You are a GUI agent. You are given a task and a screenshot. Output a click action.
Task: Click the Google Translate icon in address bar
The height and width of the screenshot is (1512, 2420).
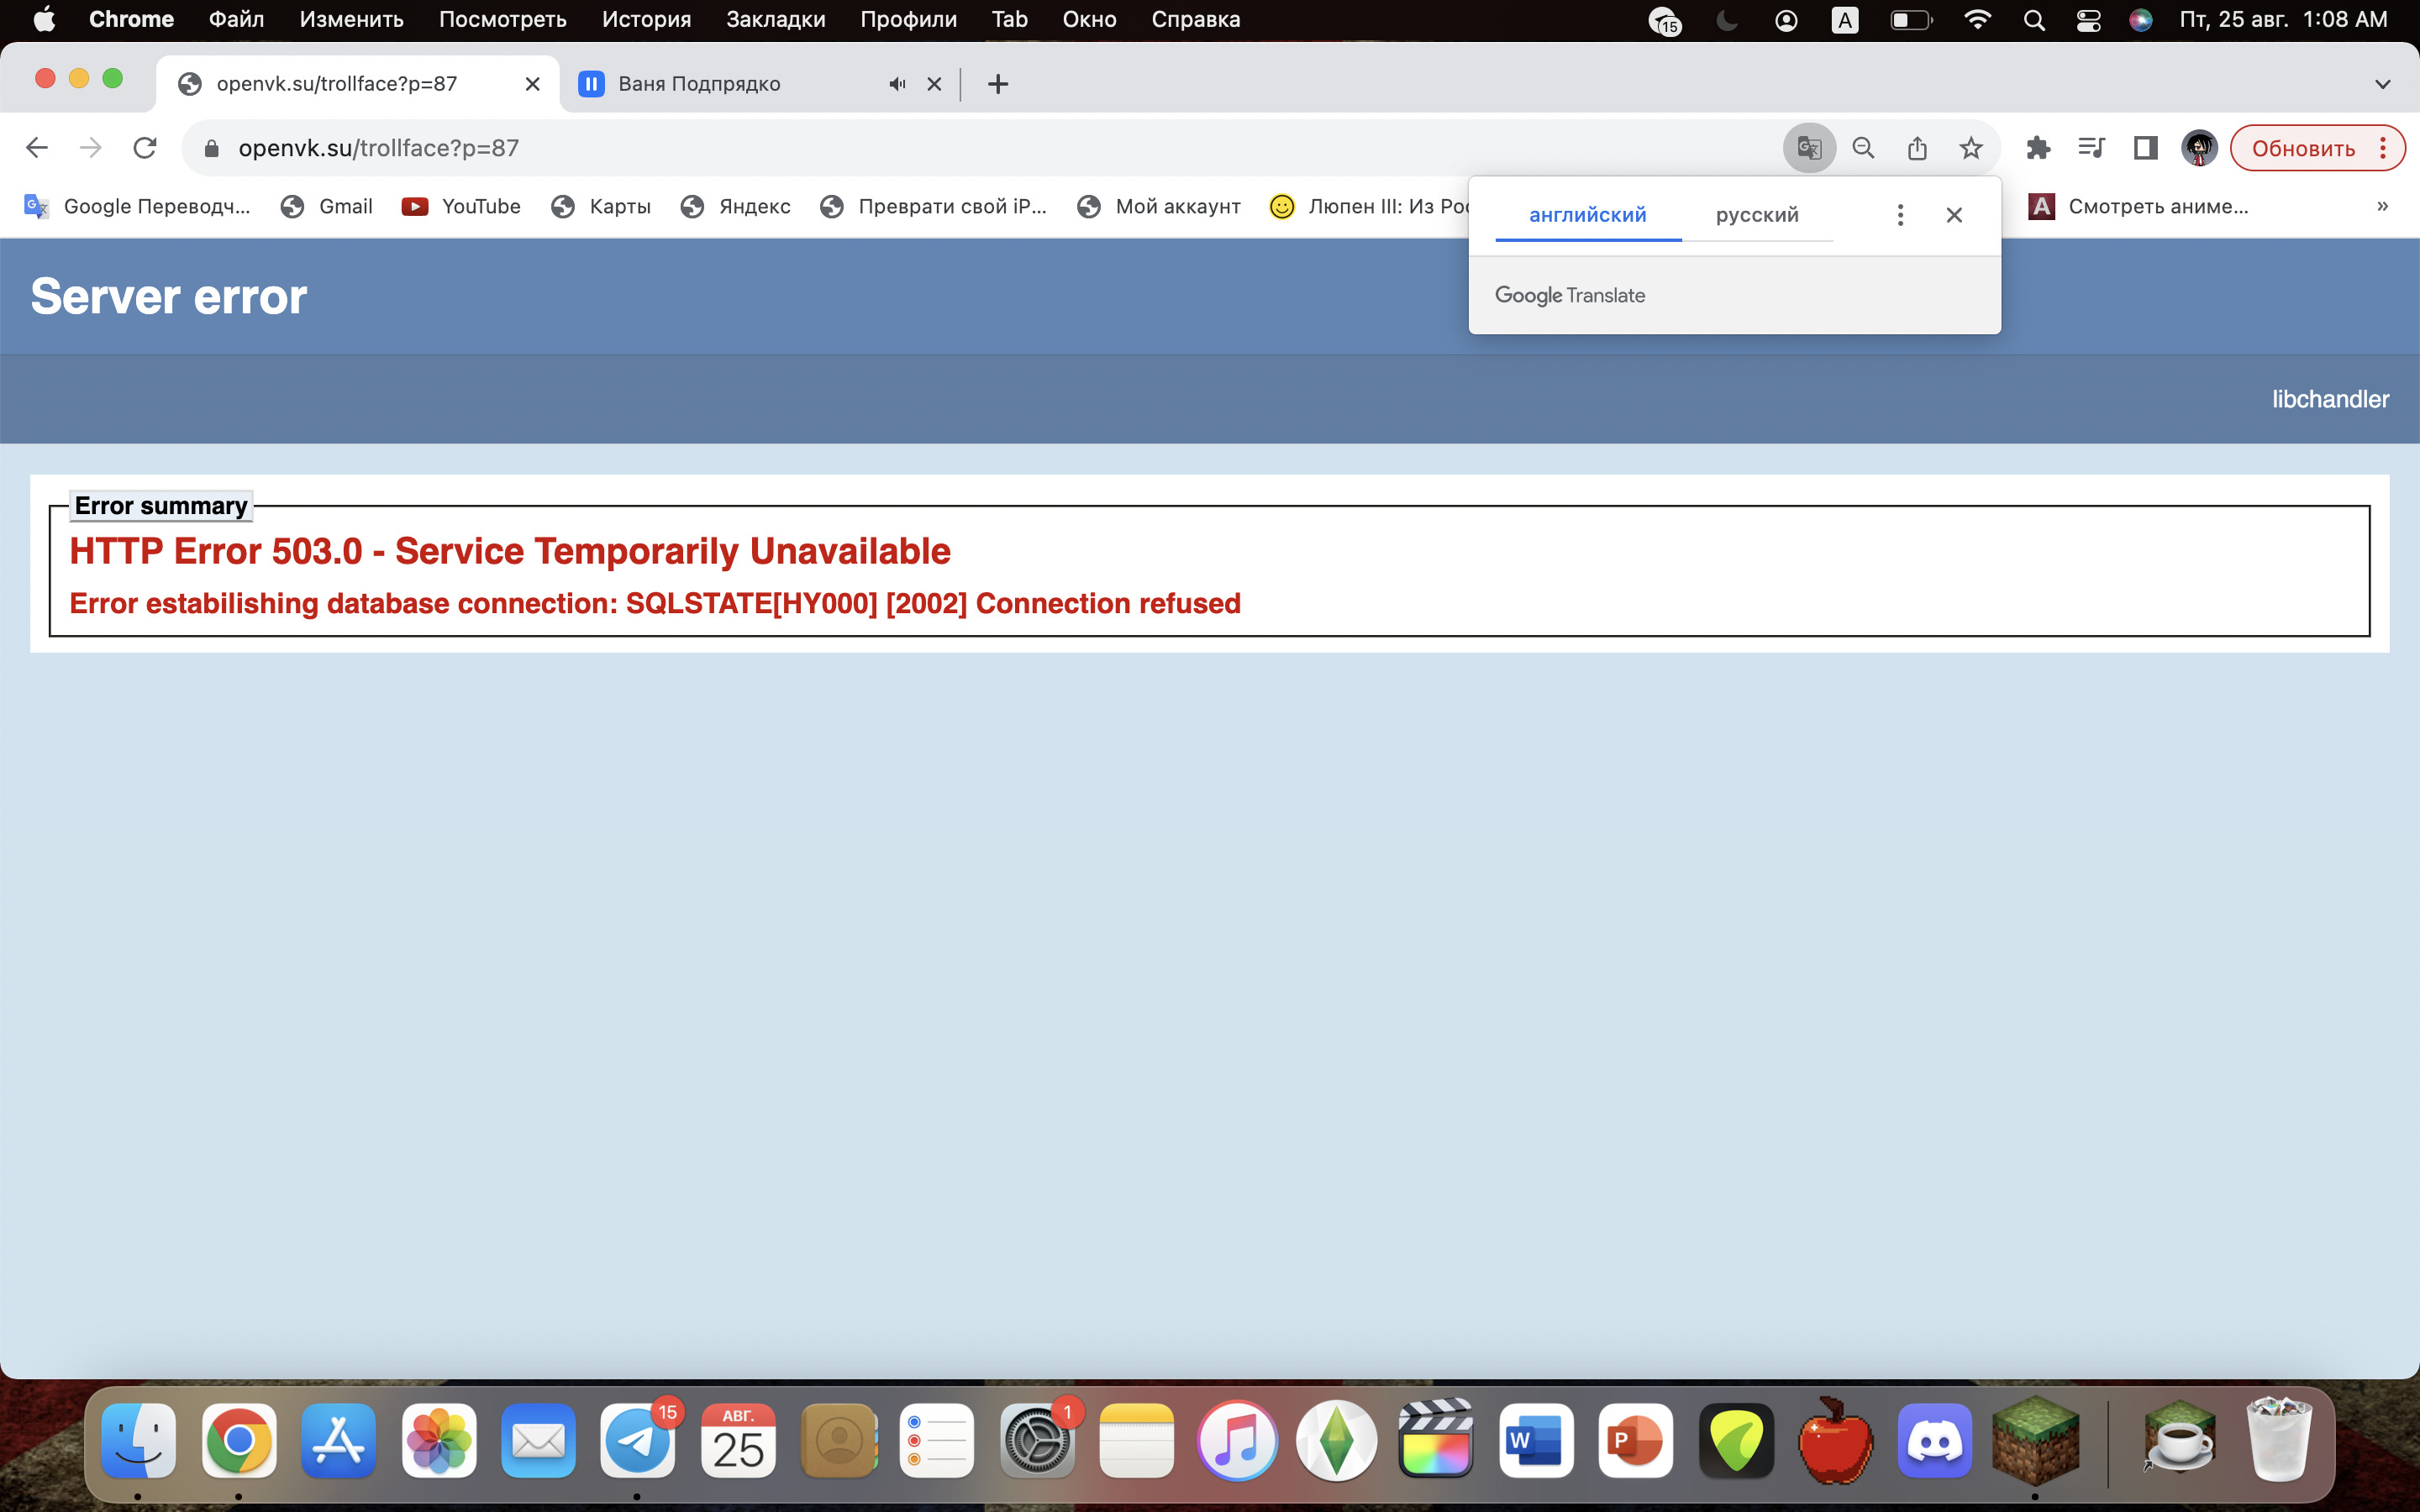click(1809, 148)
